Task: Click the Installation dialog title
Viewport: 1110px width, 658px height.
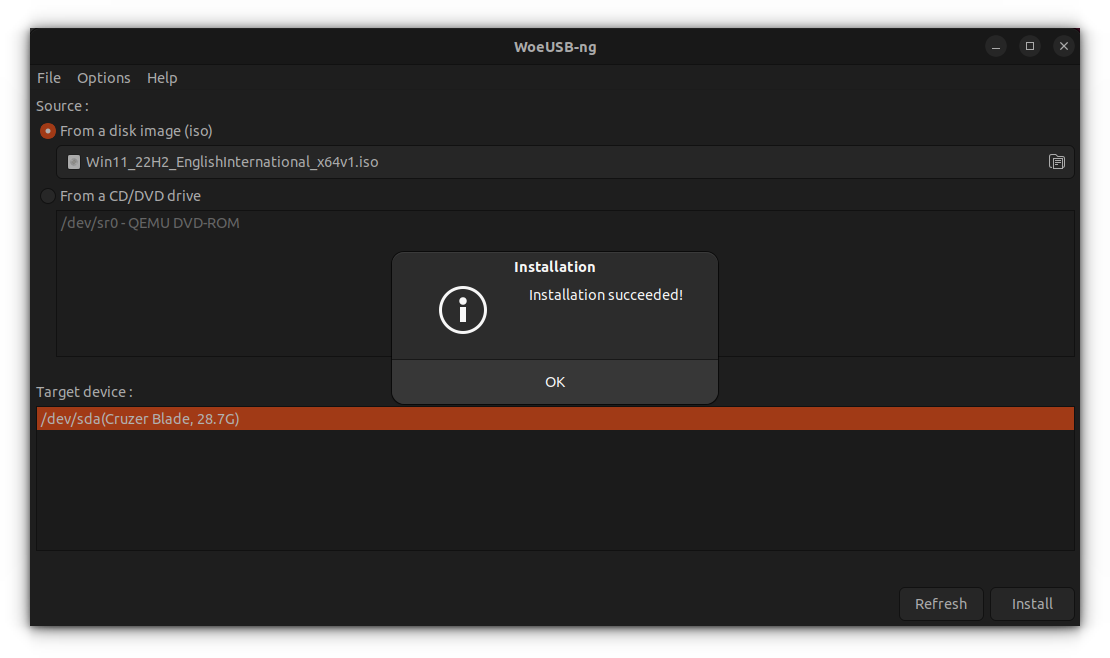Action: pos(554,267)
